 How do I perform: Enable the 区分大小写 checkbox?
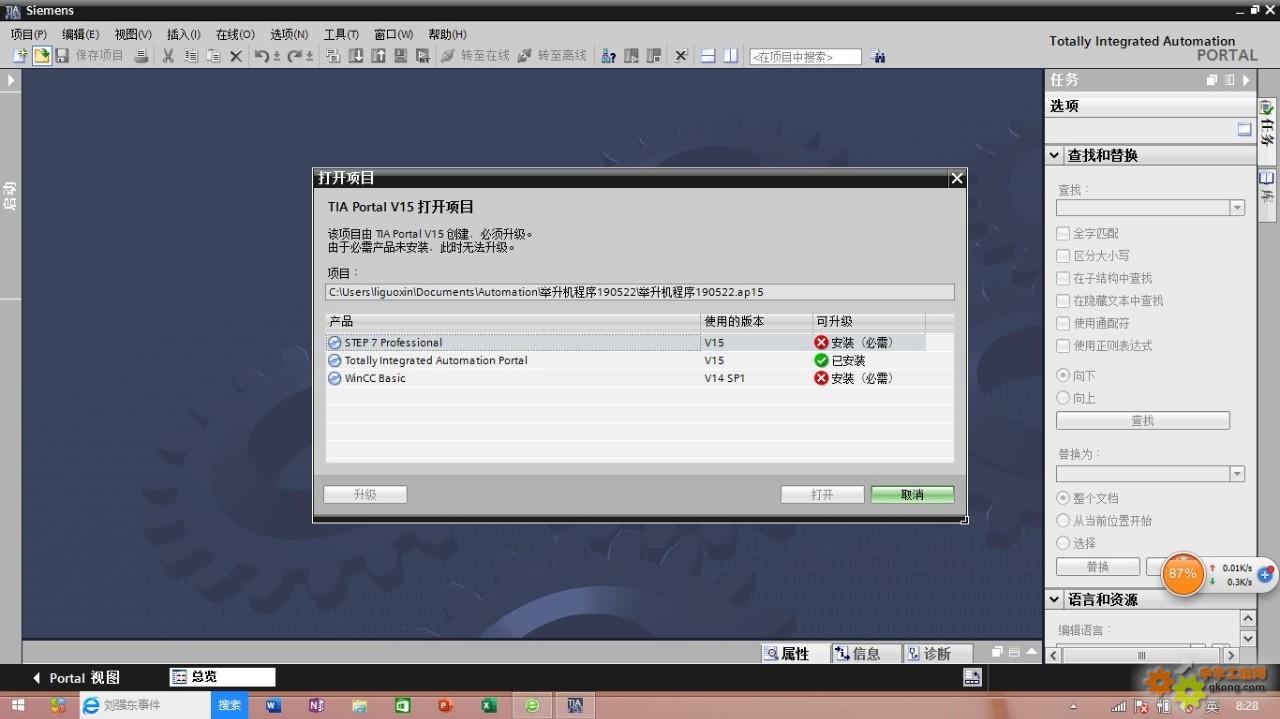pos(1063,255)
